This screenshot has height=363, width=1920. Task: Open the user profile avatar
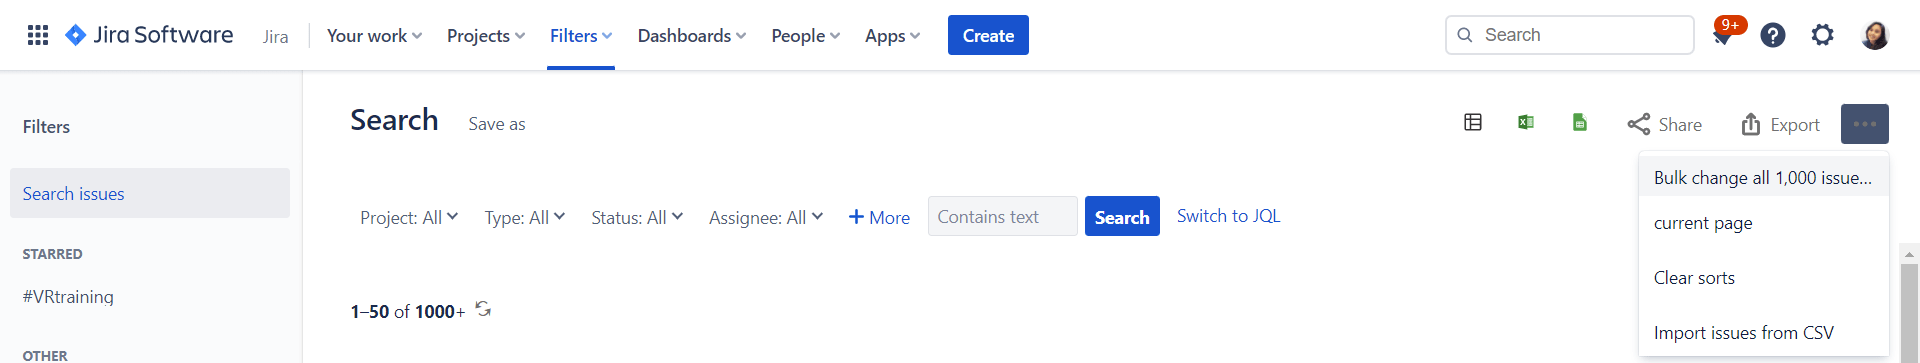click(x=1875, y=35)
